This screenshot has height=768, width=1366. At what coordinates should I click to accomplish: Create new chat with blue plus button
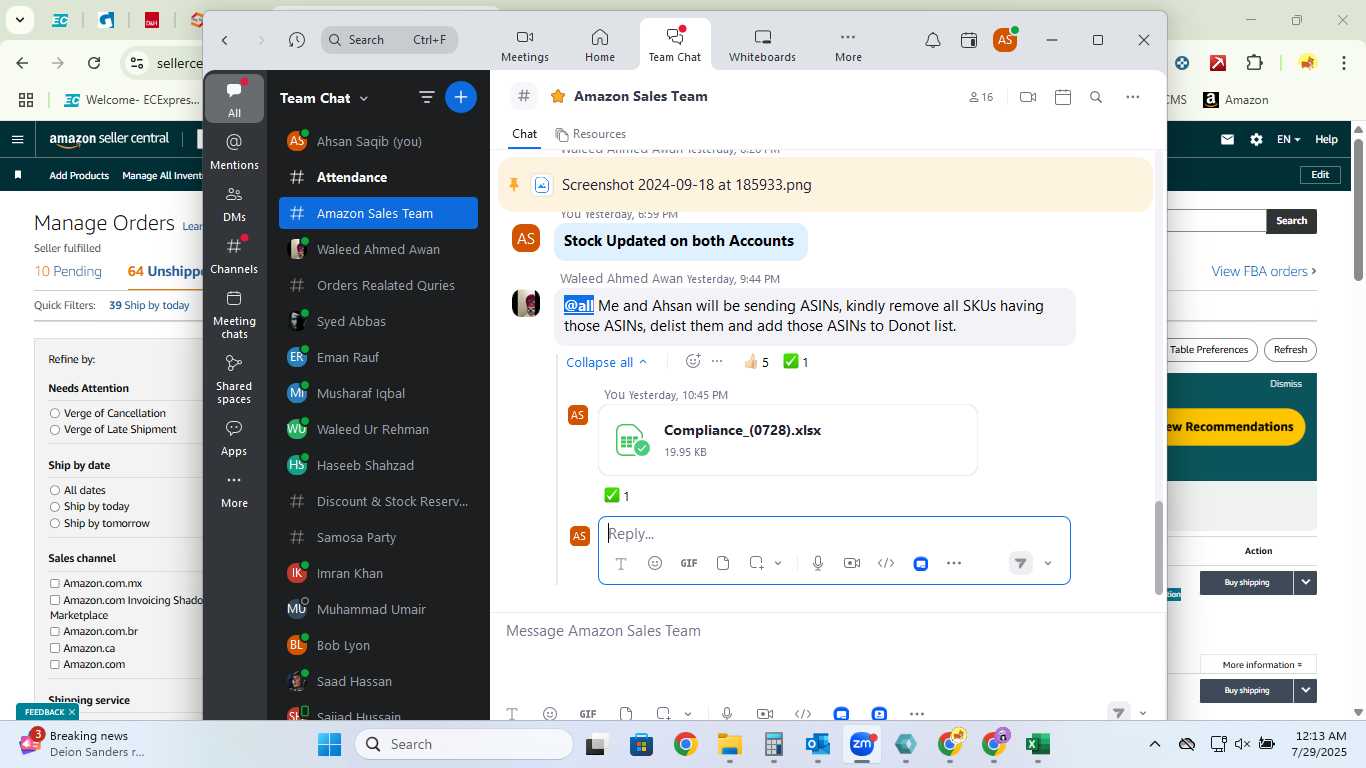461,97
